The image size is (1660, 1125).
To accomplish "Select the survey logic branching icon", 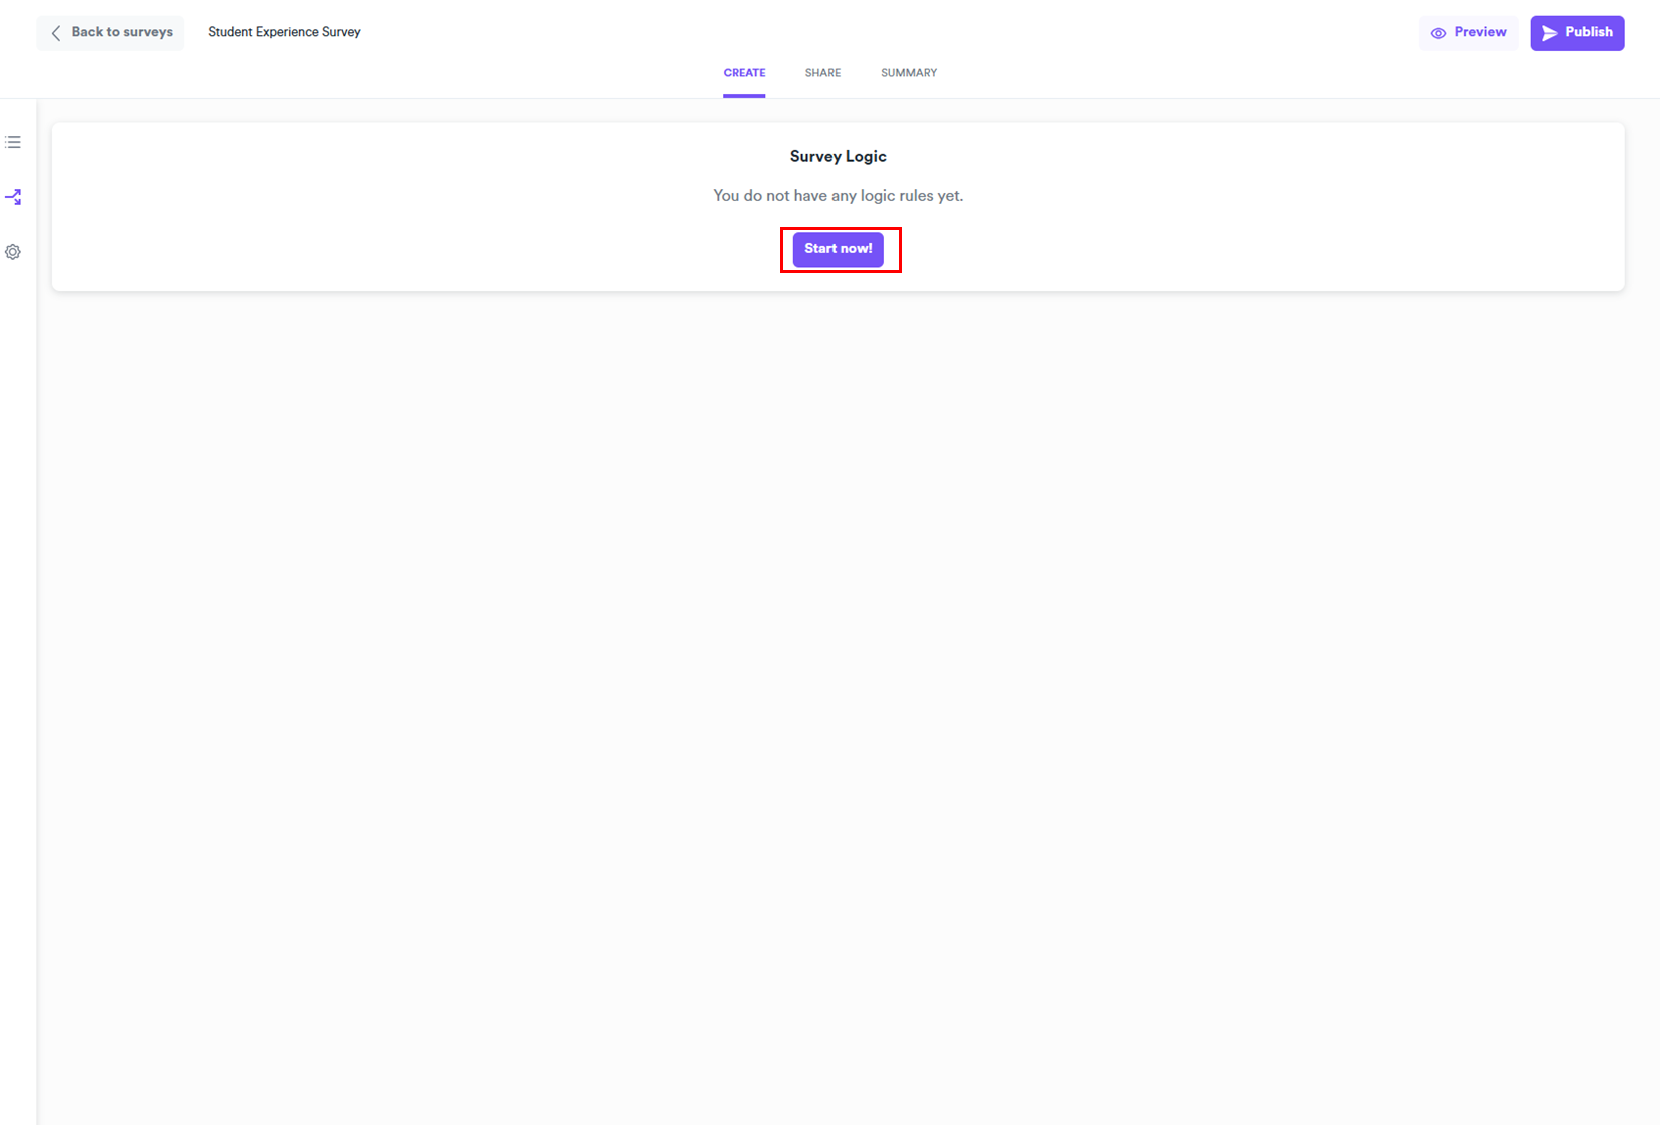I will [13, 197].
